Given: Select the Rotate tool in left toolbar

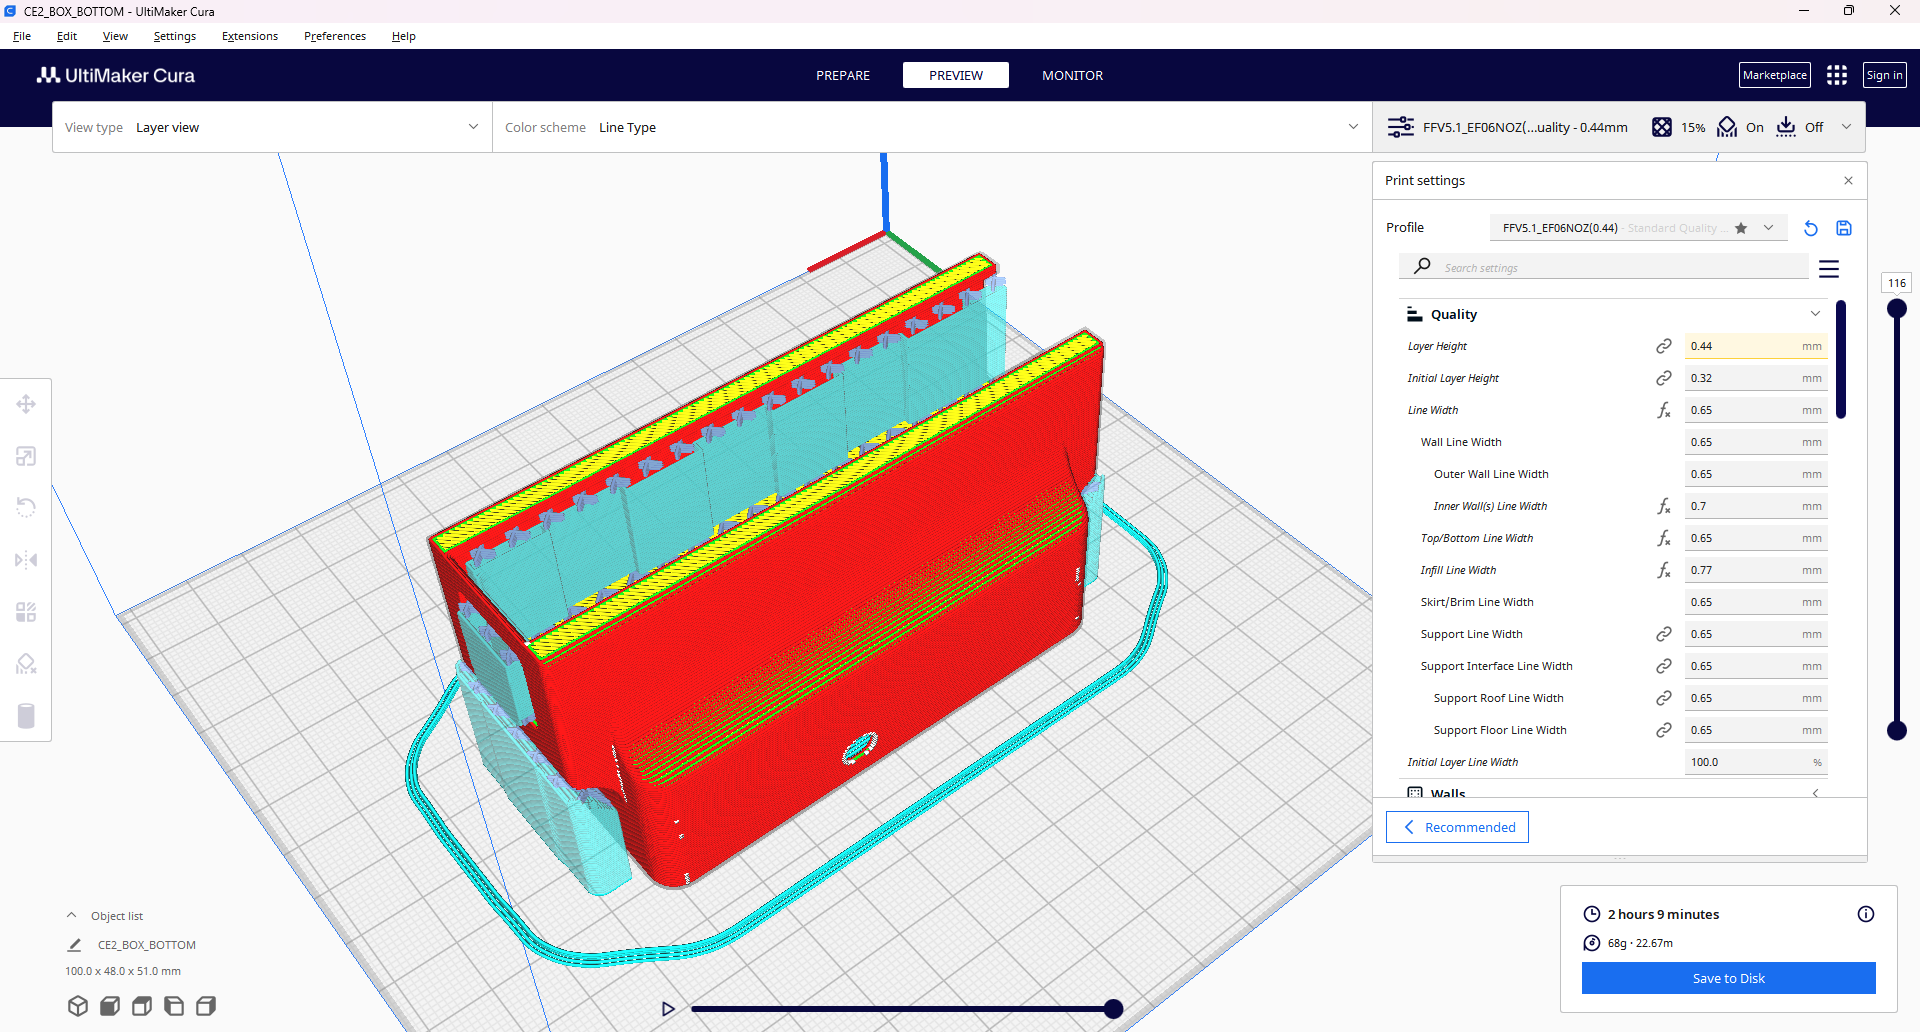Looking at the screenshot, I should pos(26,508).
